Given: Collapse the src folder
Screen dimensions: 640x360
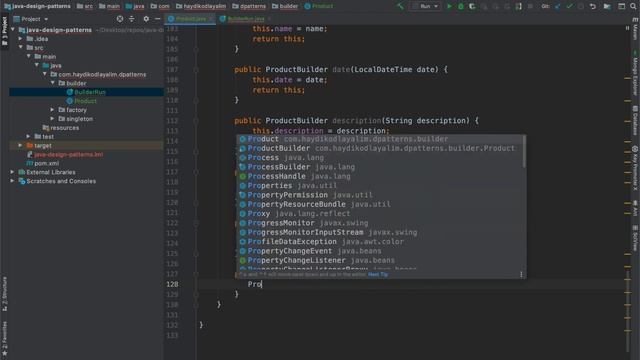Looking at the screenshot, I should [20, 47].
